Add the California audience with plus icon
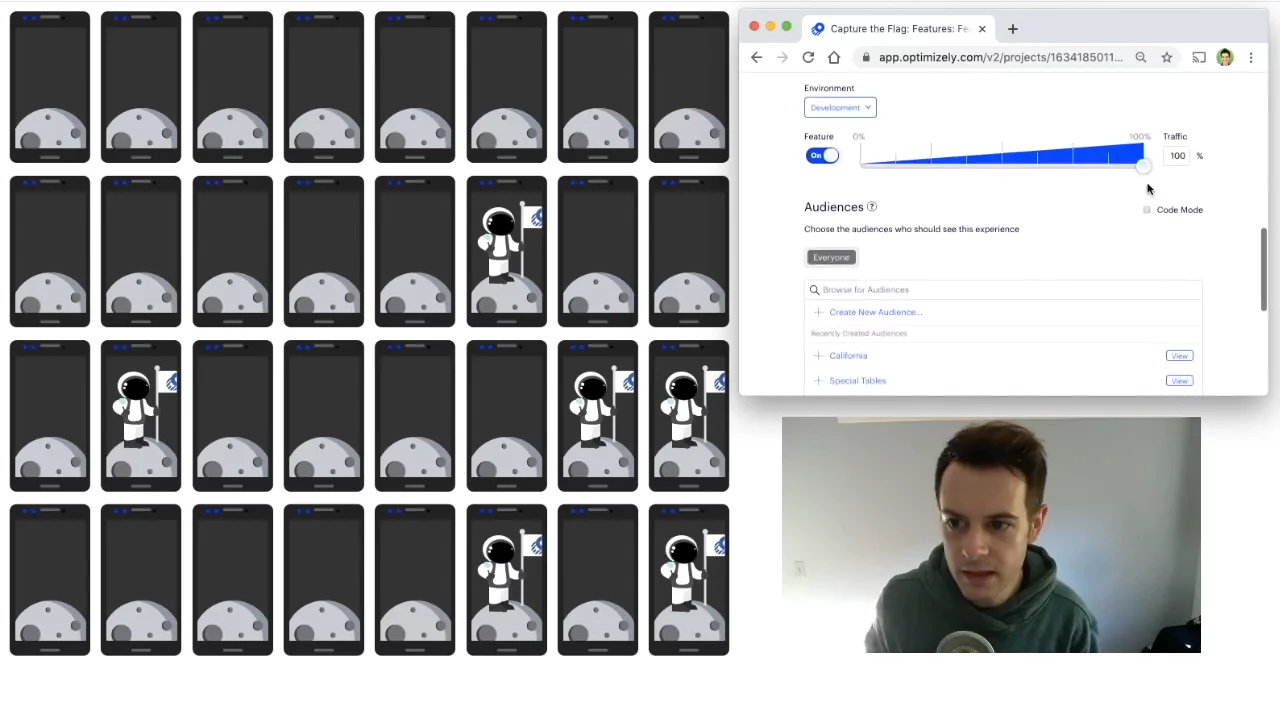The image size is (1280, 720). 819,356
